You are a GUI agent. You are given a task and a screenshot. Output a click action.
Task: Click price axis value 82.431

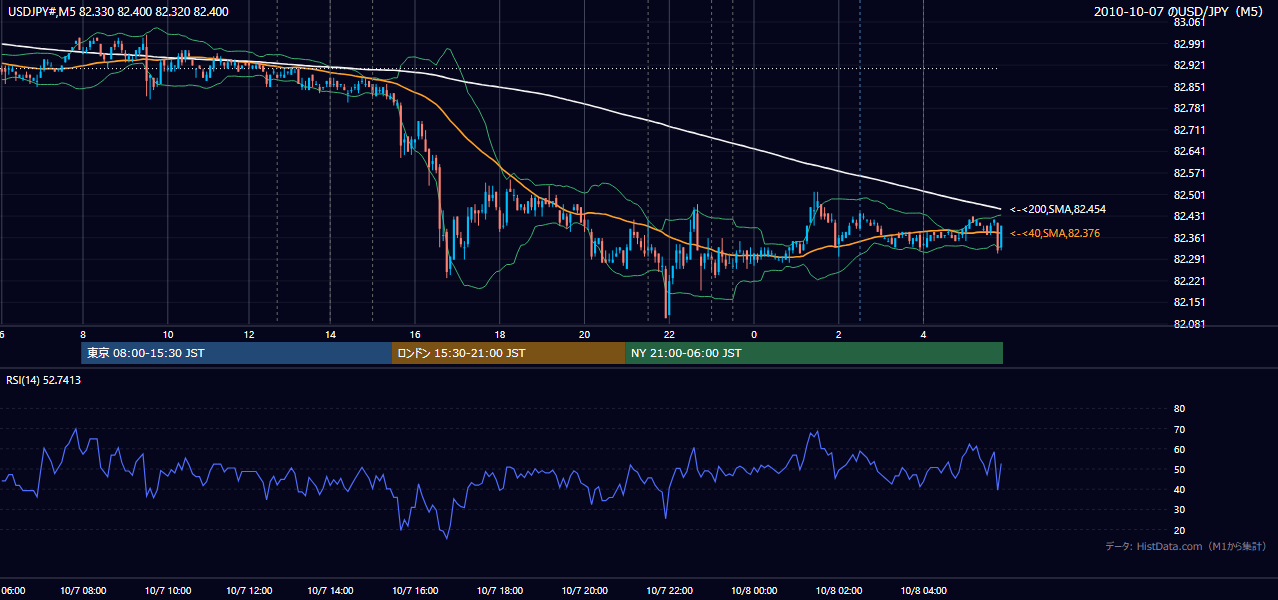1189,216
